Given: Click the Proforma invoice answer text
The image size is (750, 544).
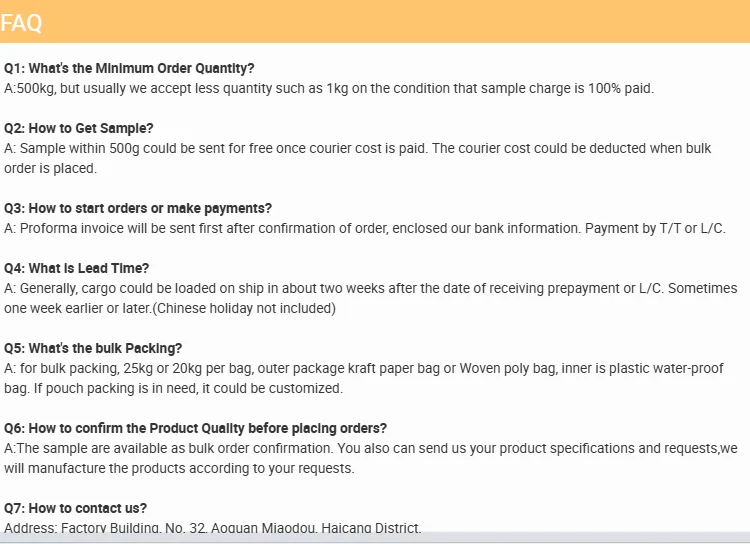Looking at the screenshot, I should [x=365, y=228].
